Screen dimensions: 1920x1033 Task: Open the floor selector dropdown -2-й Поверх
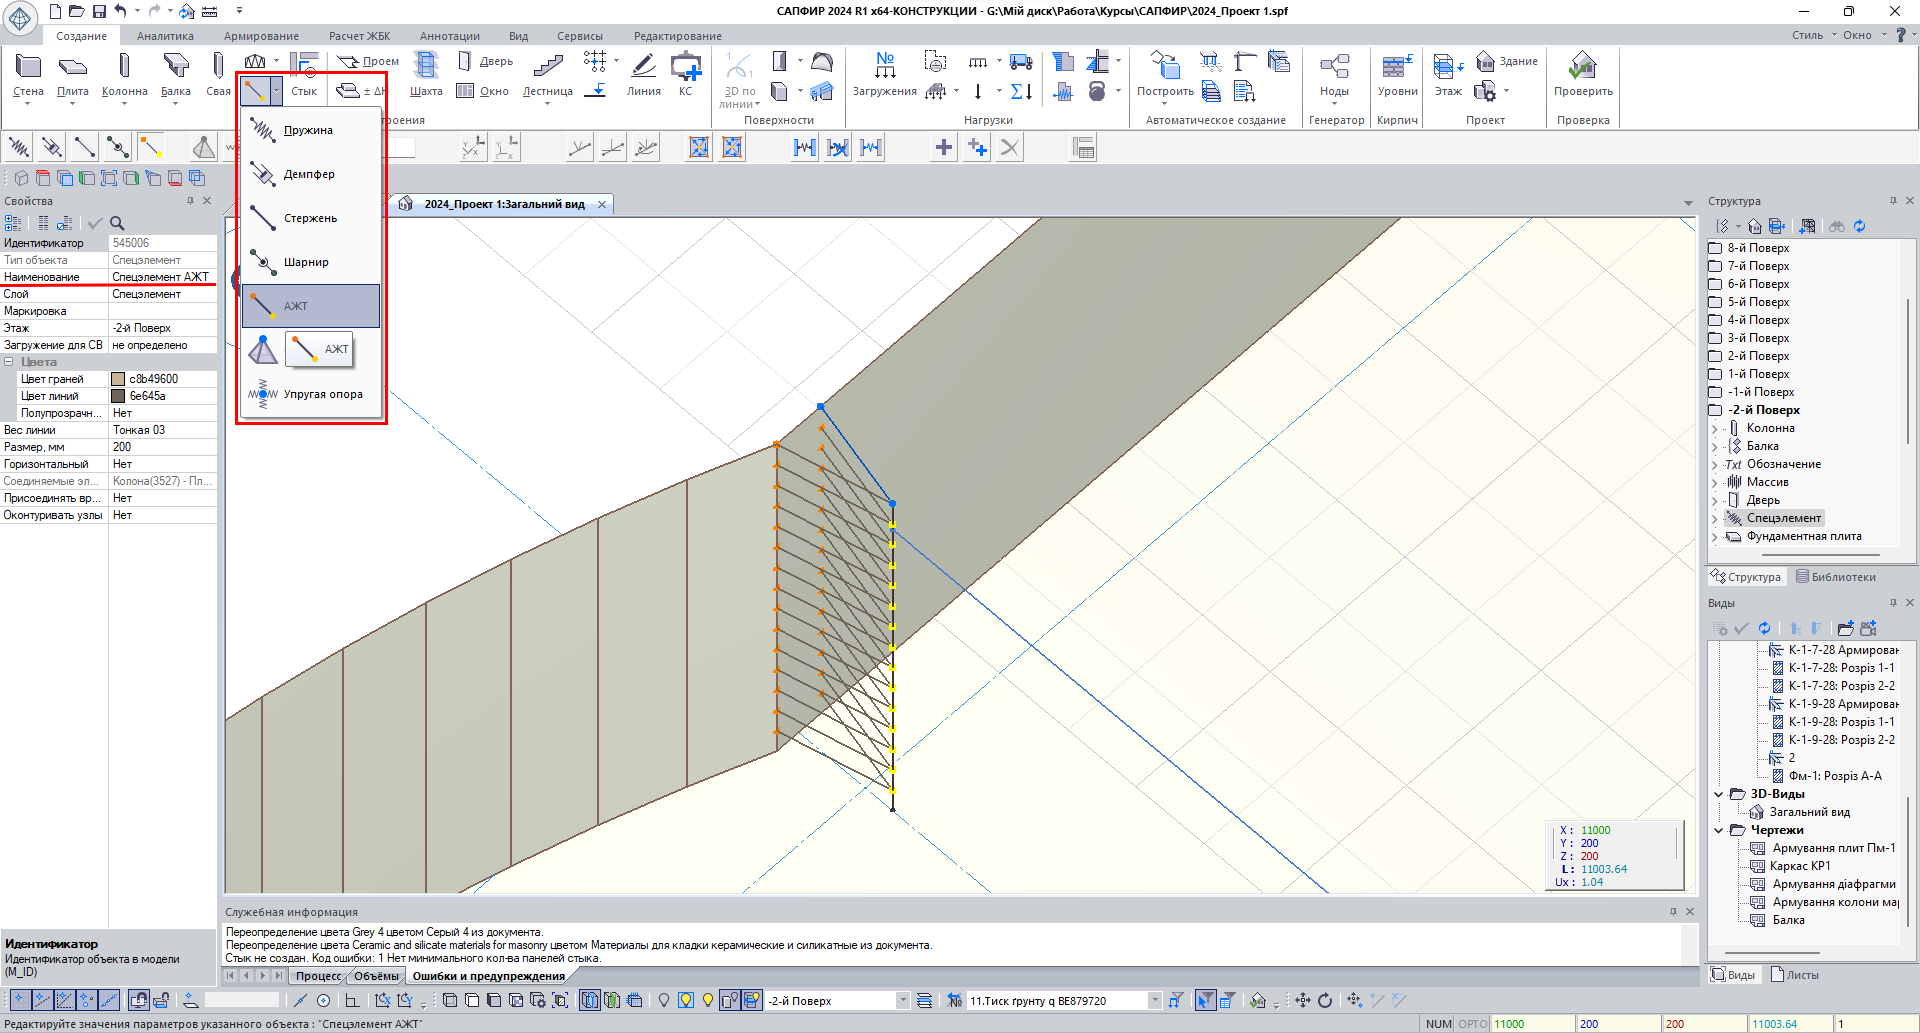[902, 1000]
